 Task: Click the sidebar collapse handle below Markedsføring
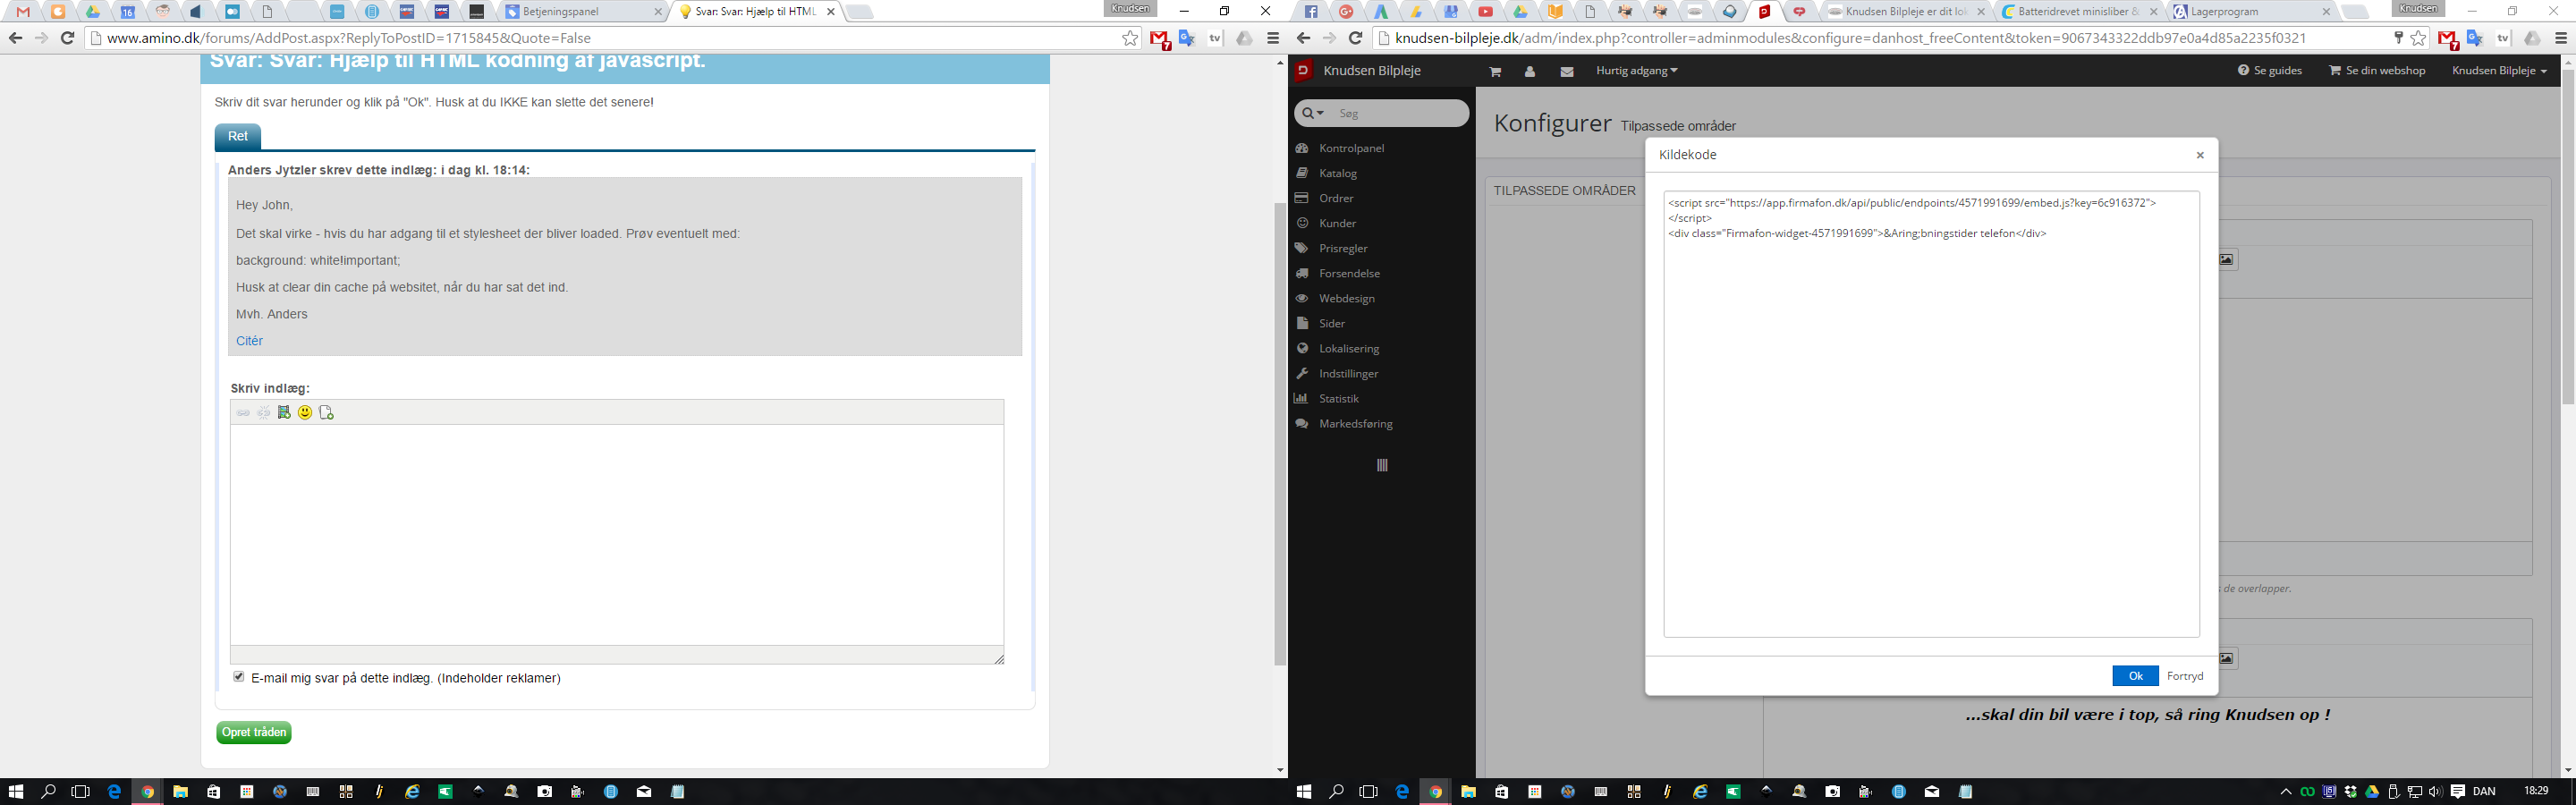pyautogui.click(x=1382, y=466)
